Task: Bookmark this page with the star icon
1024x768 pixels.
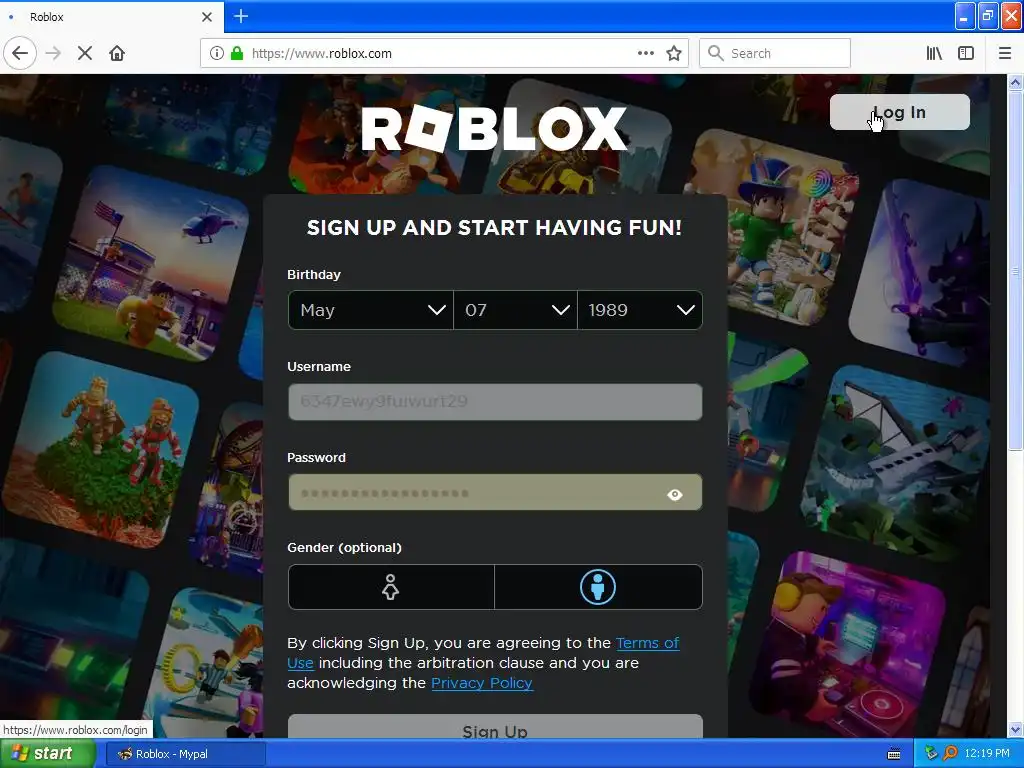Action: tap(674, 53)
